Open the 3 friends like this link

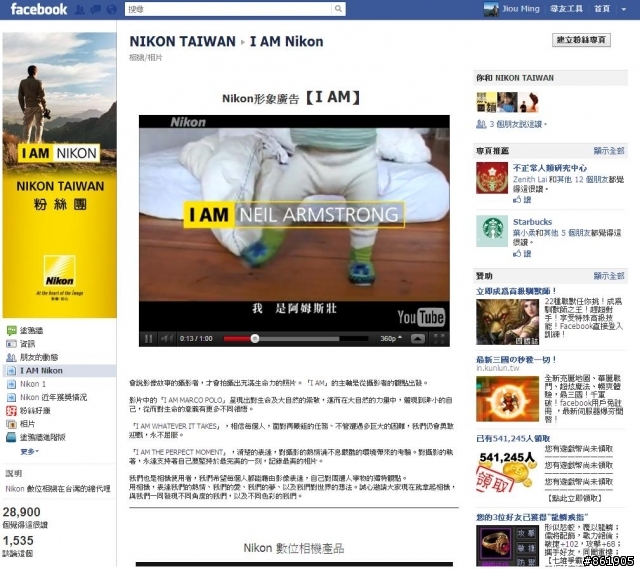pos(517,124)
